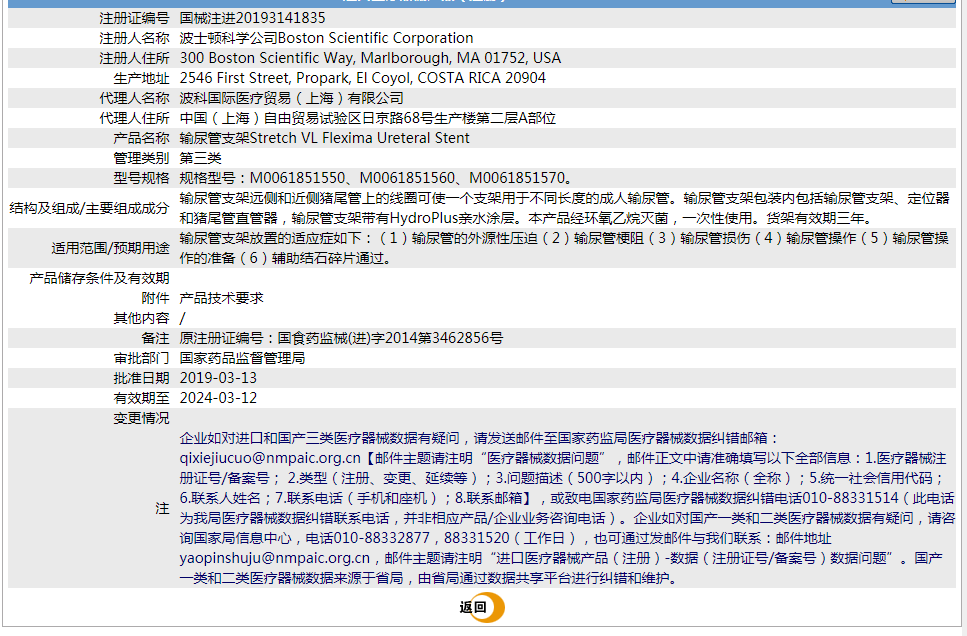Select model specification M0061851550 text
This screenshot has height=636, width=967.
[297, 178]
